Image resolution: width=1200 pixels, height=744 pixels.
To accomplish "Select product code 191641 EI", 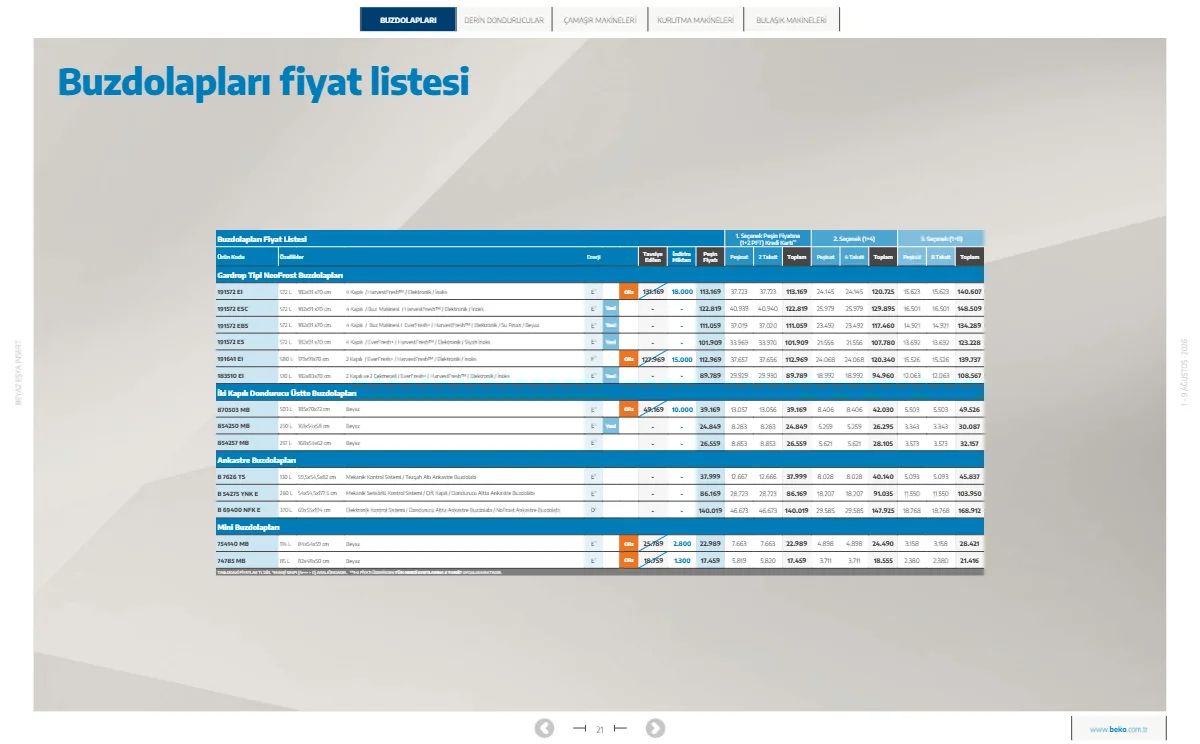I will click(x=231, y=358).
